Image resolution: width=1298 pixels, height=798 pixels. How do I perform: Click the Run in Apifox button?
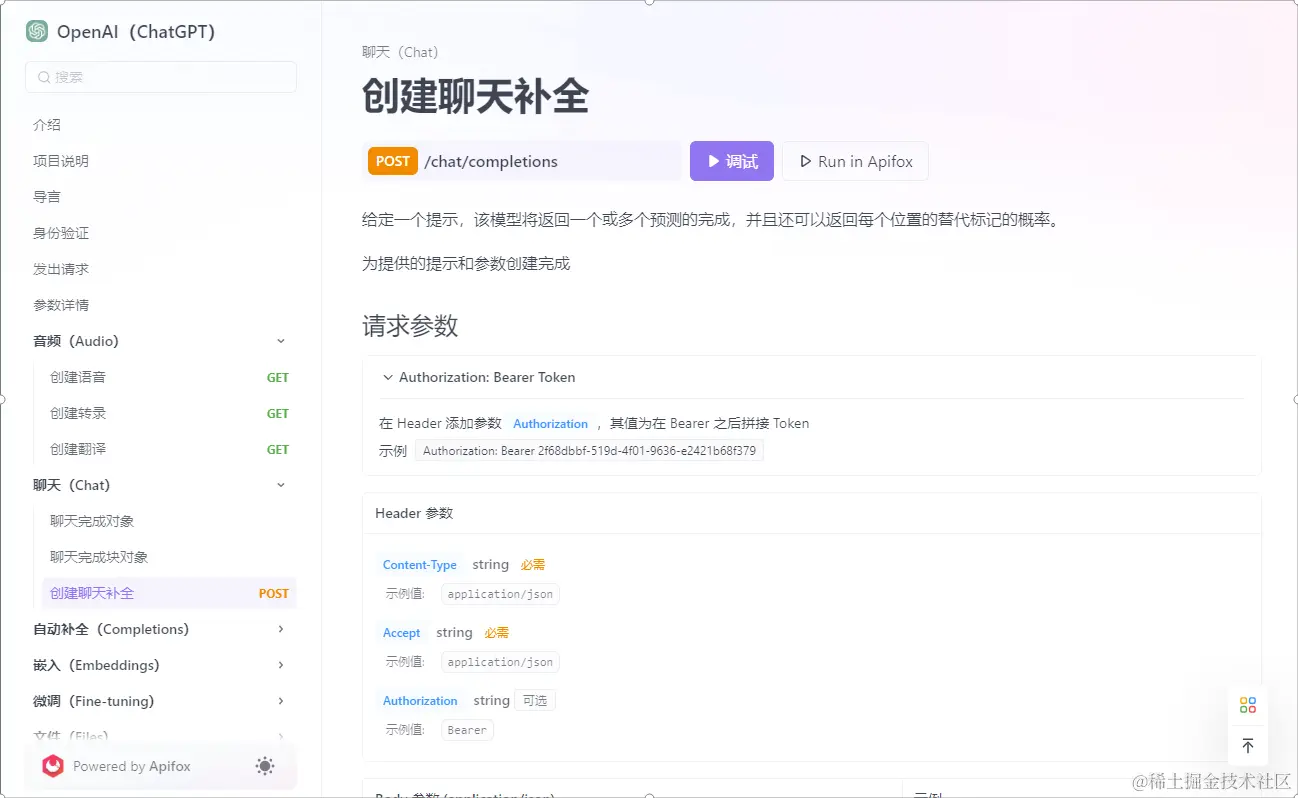click(855, 161)
